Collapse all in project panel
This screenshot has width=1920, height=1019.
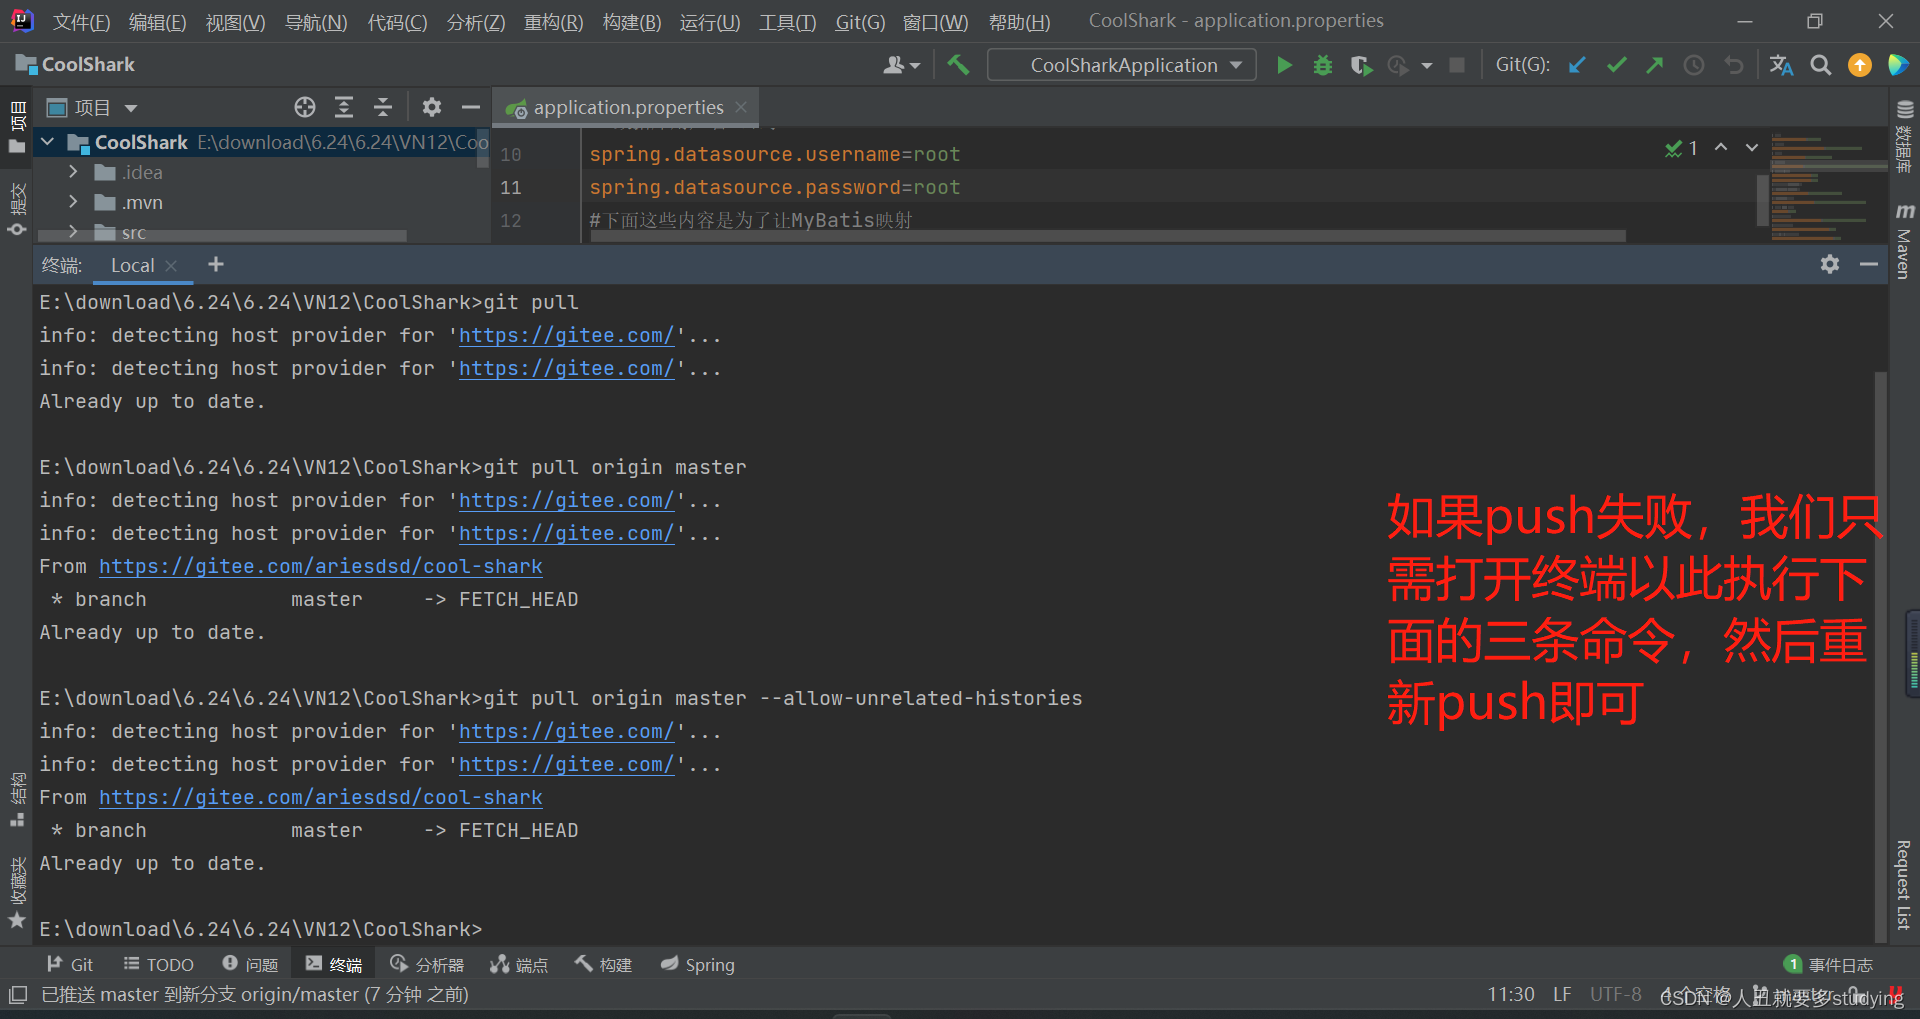pyautogui.click(x=382, y=107)
